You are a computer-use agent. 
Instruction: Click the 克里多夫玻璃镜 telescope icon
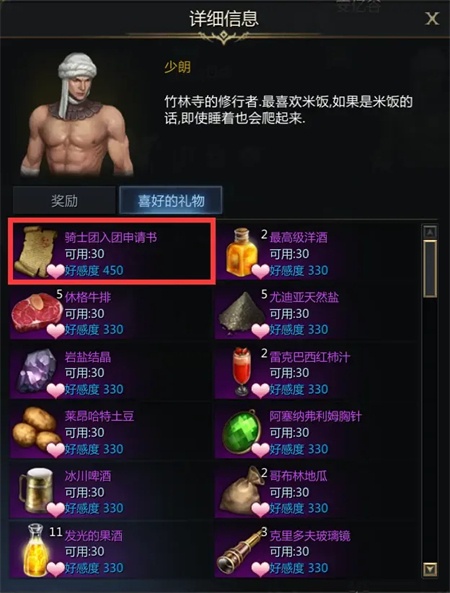[x=241, y=551]
